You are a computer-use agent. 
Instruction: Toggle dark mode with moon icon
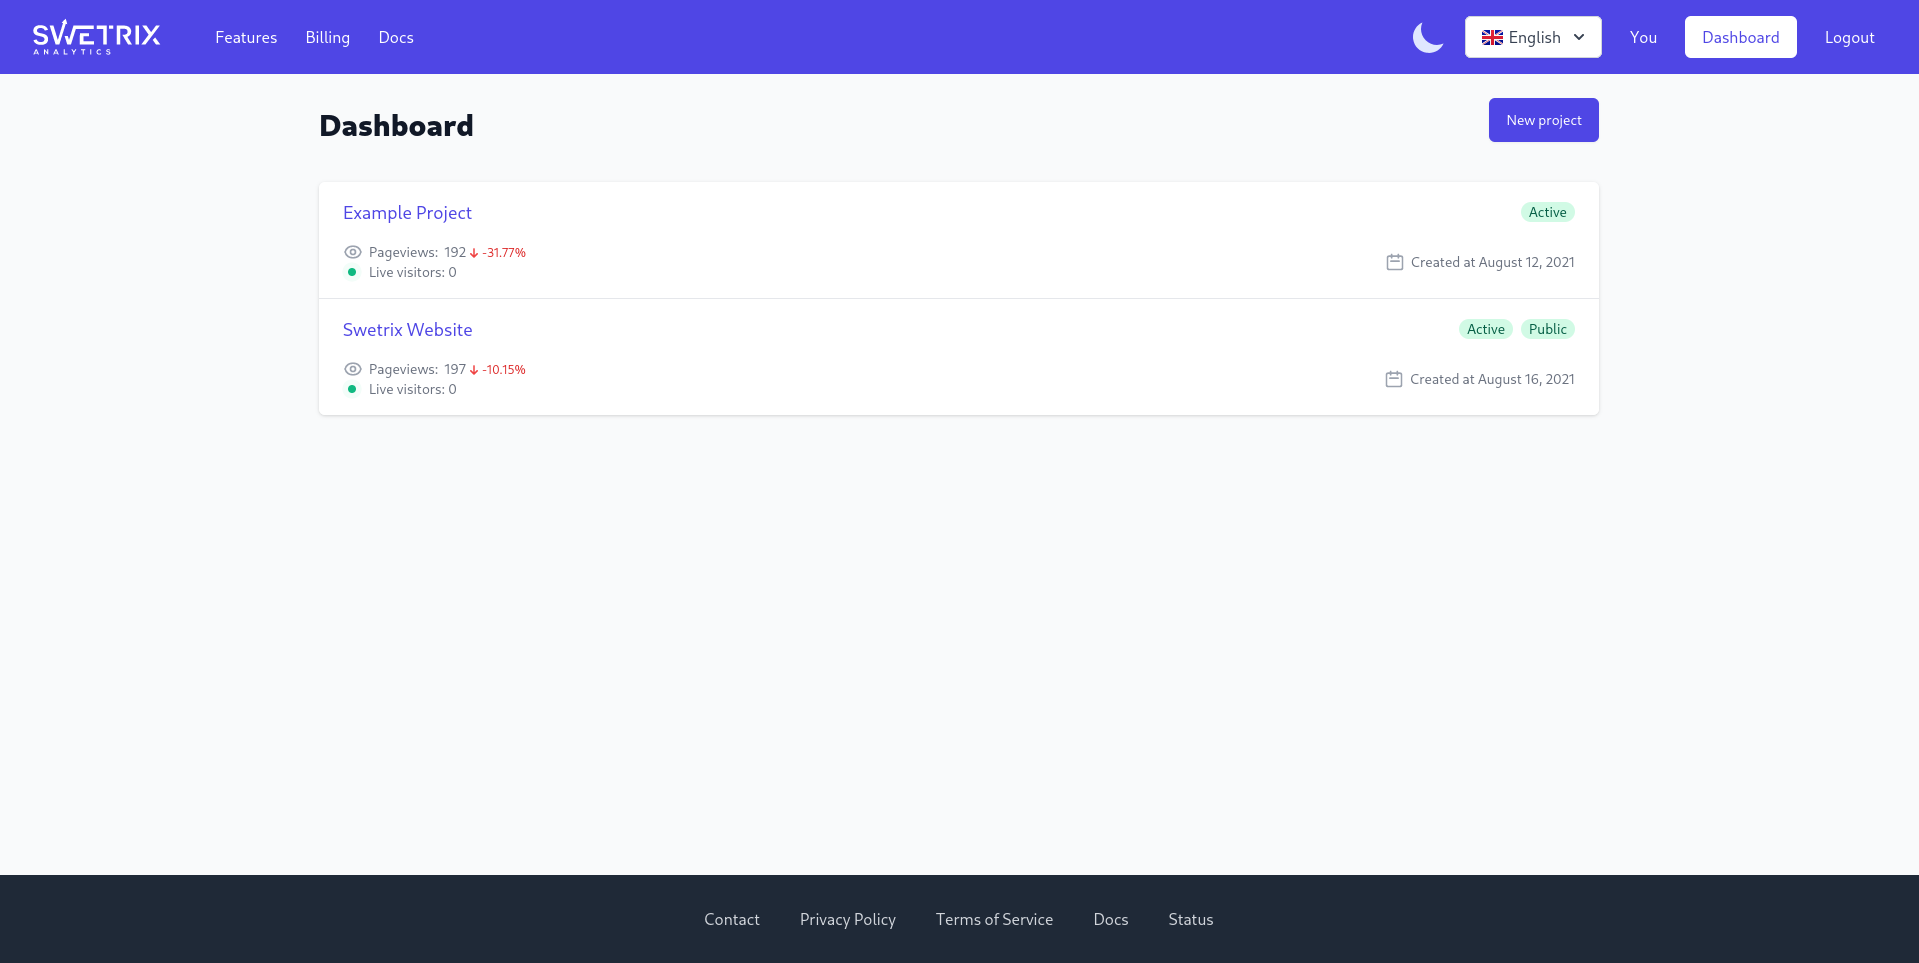click(1427, 38)
